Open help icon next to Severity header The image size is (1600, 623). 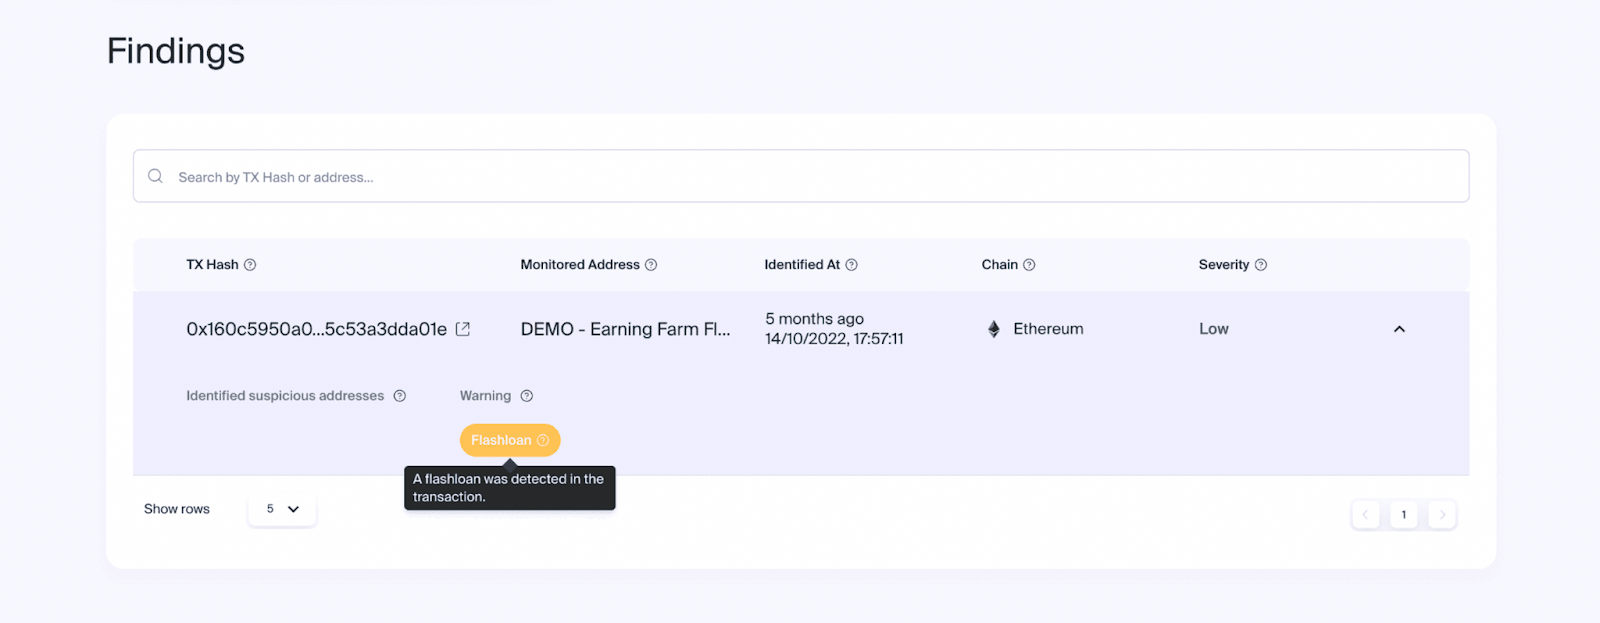pyautogui.click(x=1261, y=265)
